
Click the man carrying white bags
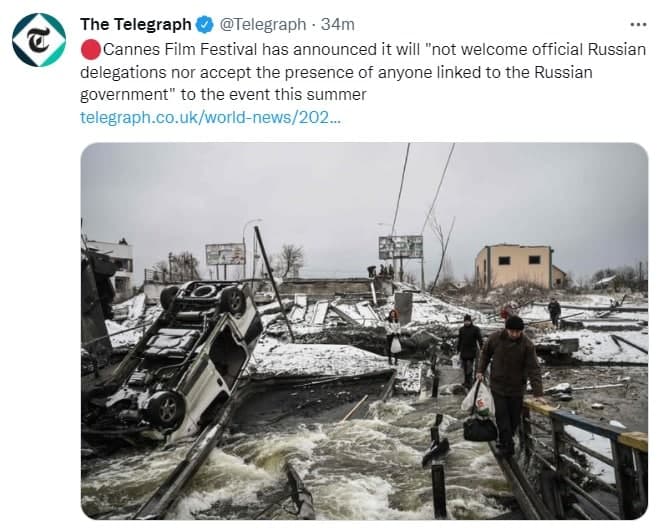[508, 383]
